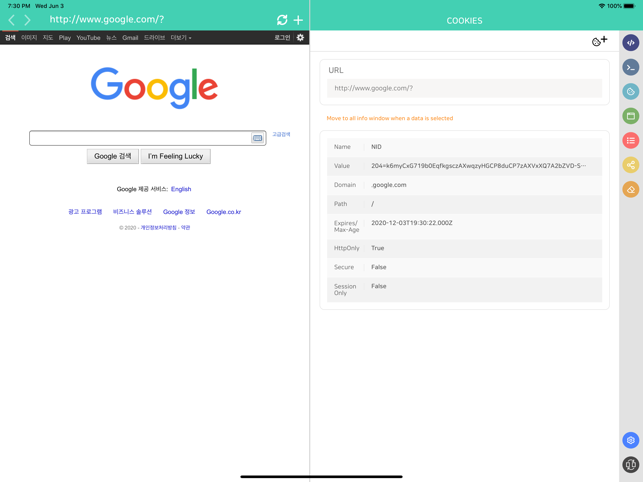Open the console terminal icon in sidebar
Screen dimensions: 643x482
[631, 67]
